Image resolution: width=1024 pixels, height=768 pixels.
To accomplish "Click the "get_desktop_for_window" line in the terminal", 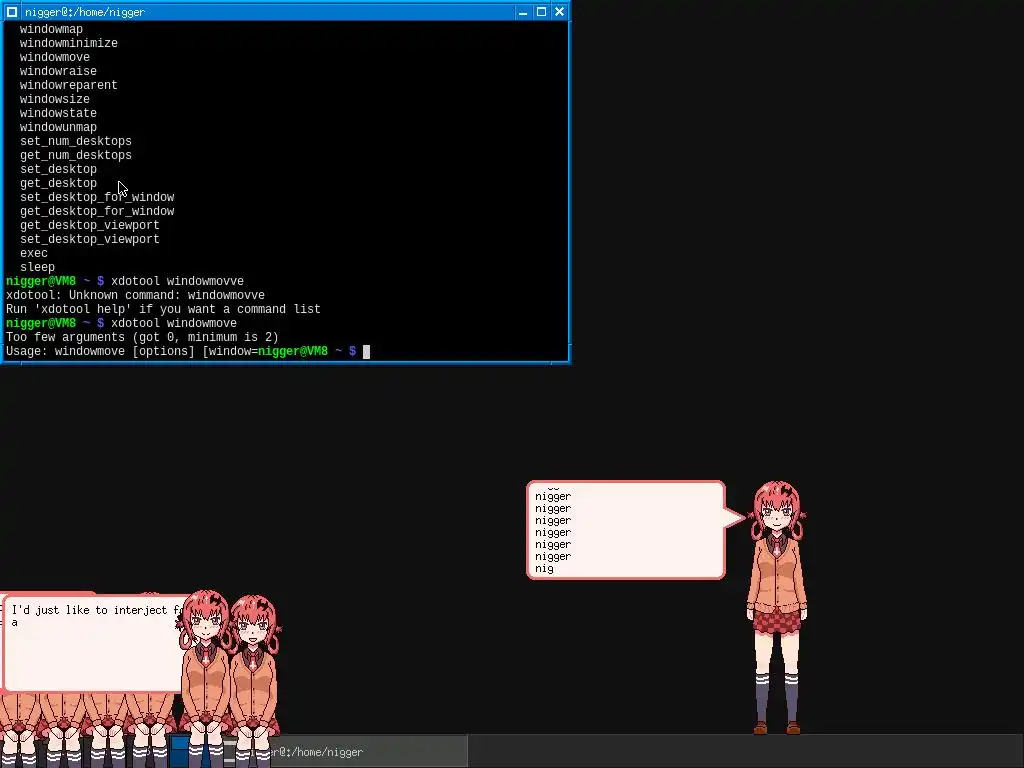I will (97, 212).
